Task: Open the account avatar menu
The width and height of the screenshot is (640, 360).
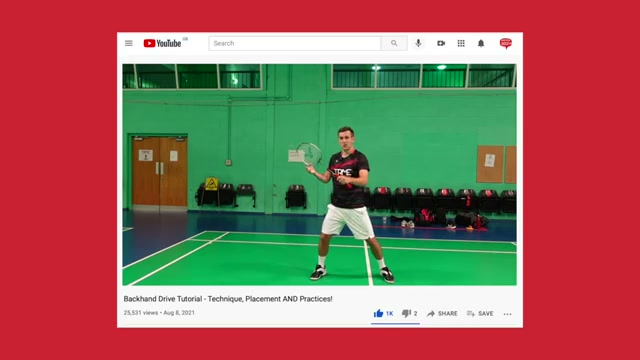Action: 506,43
